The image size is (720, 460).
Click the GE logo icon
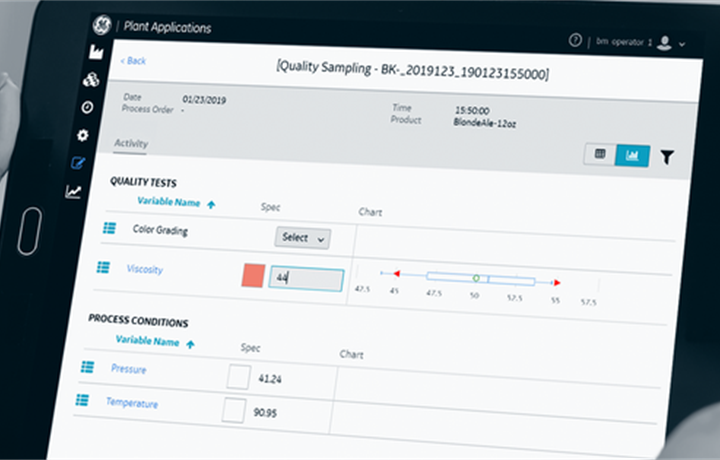pyautogui.click(x=101, y=25)
